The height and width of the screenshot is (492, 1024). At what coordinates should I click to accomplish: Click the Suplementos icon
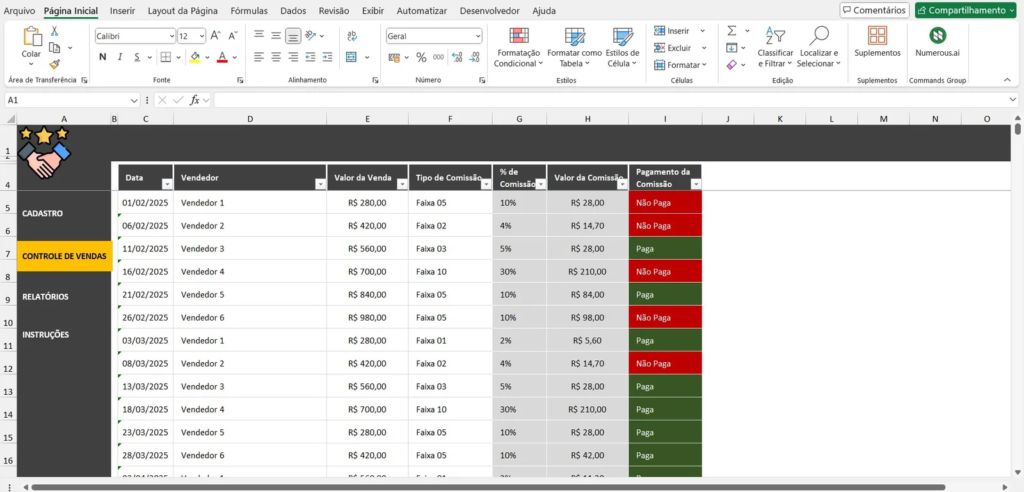point(876,40)
